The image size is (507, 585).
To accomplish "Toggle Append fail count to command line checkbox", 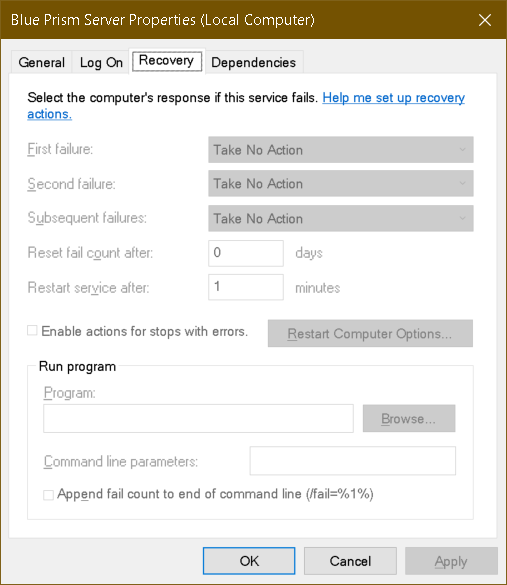I will tap(48, 495).
